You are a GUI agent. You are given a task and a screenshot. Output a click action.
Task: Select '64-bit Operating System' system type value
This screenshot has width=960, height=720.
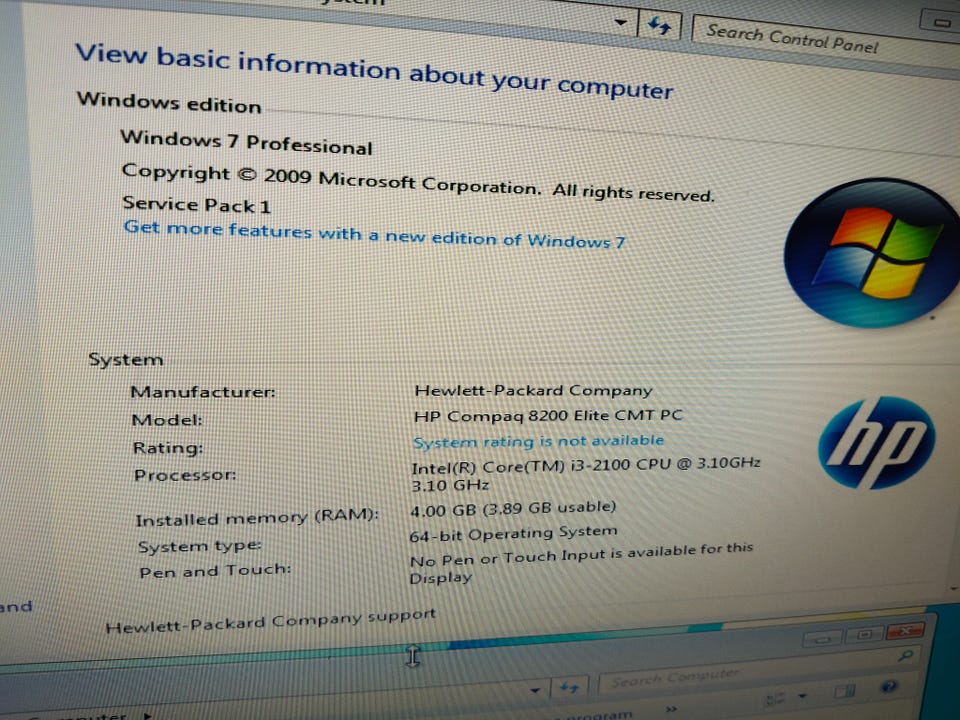[513, 534]
